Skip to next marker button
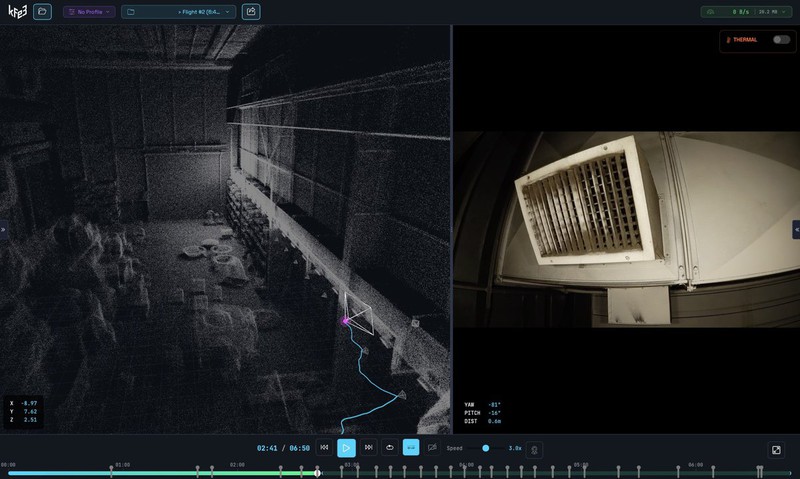Screen dimensions: 800x479 pyautogui.click(x=369, y=448)
